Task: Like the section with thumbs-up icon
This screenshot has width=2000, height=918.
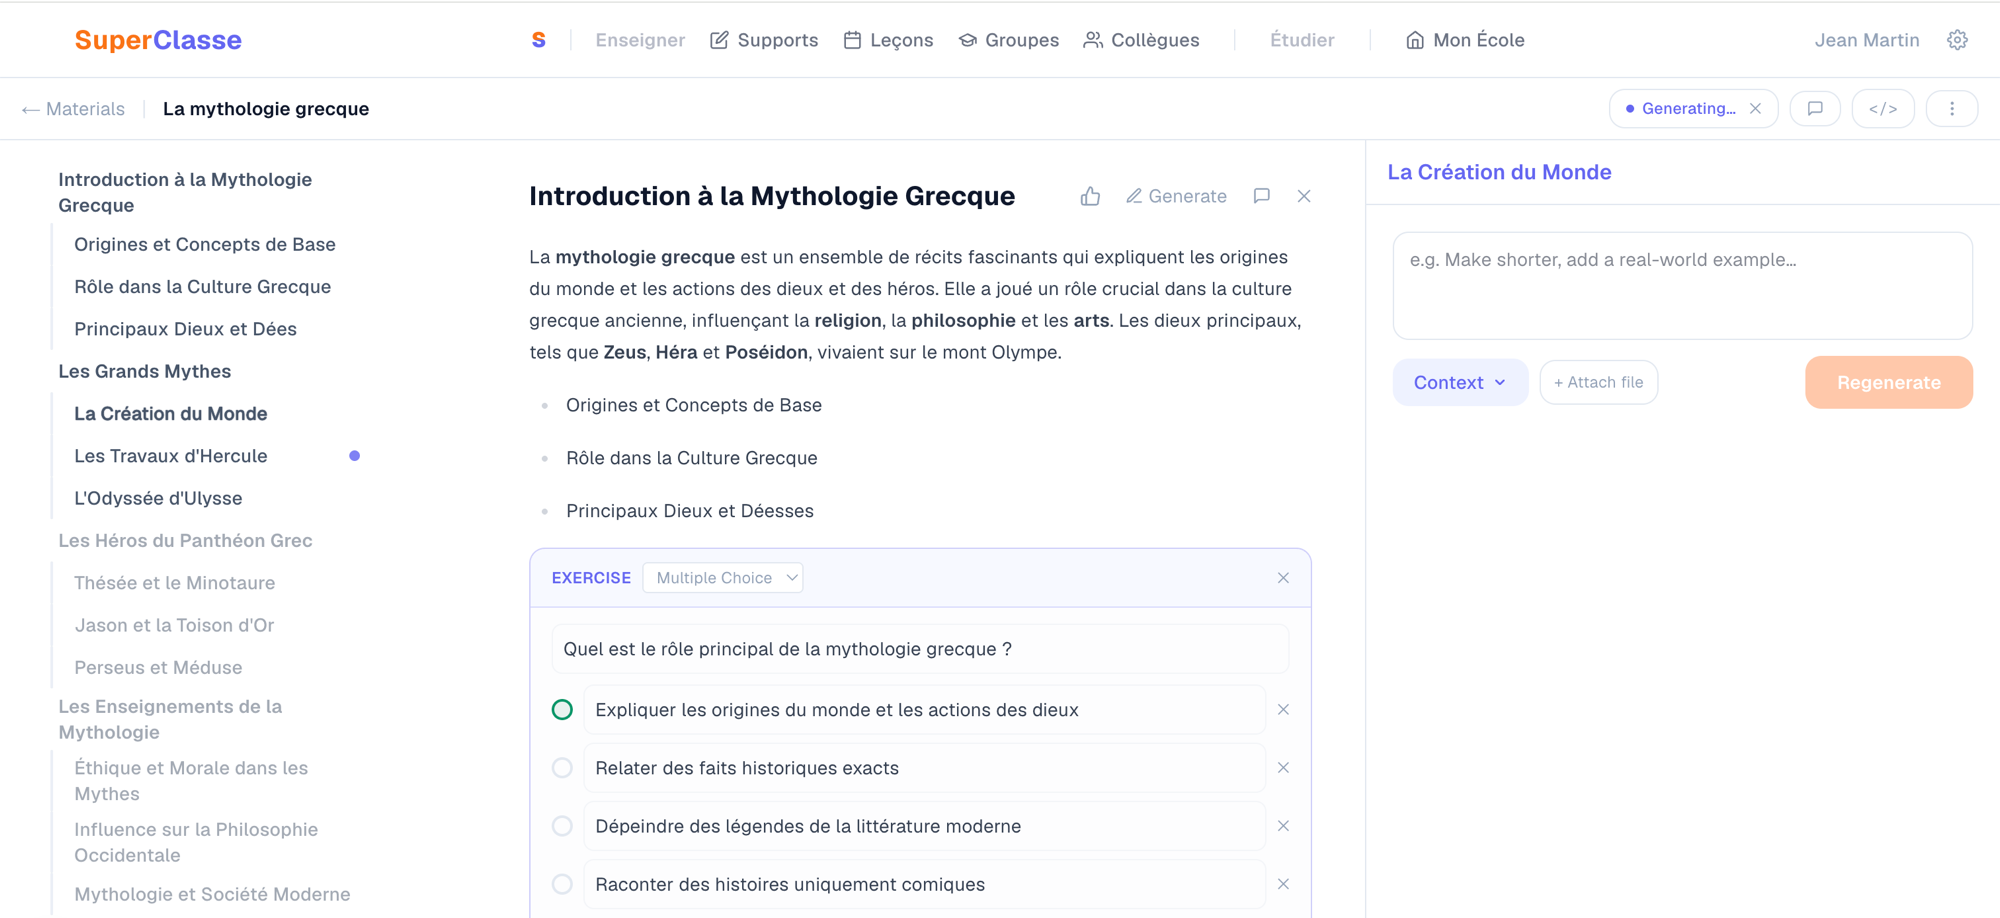Action: 1090,196
